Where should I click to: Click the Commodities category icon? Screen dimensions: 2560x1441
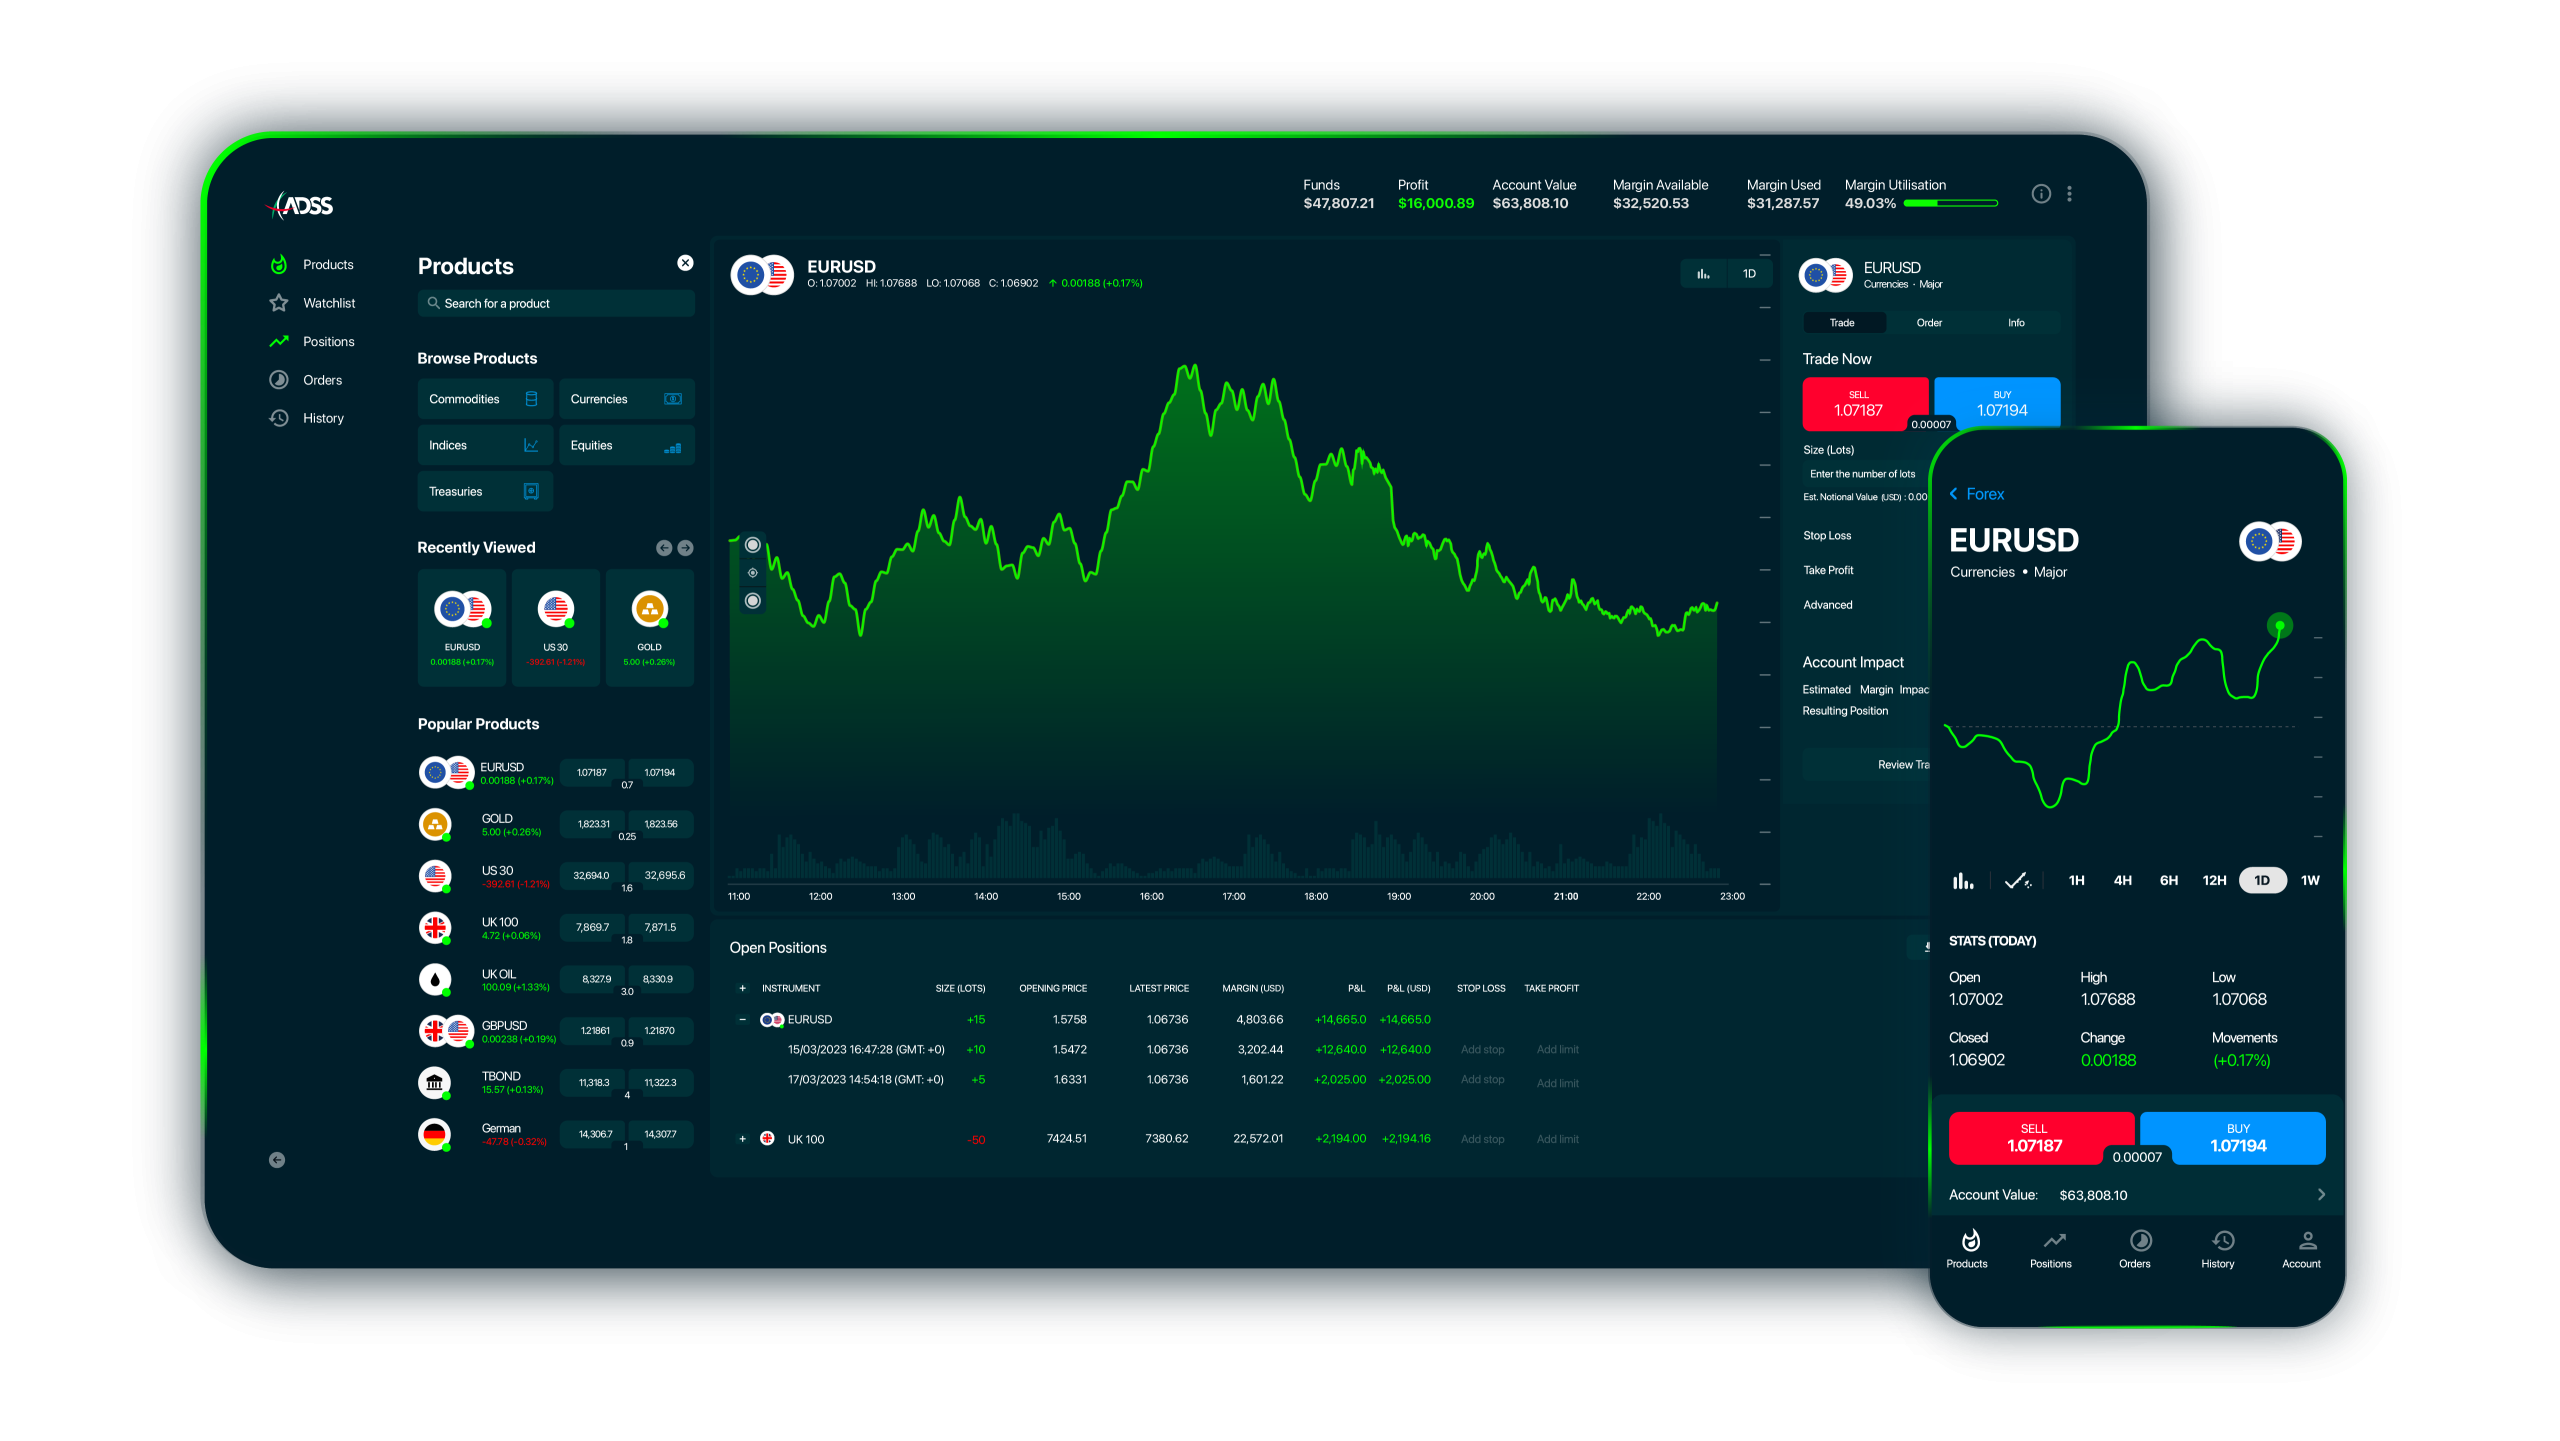pyautogui.click(x=531, y=398)
